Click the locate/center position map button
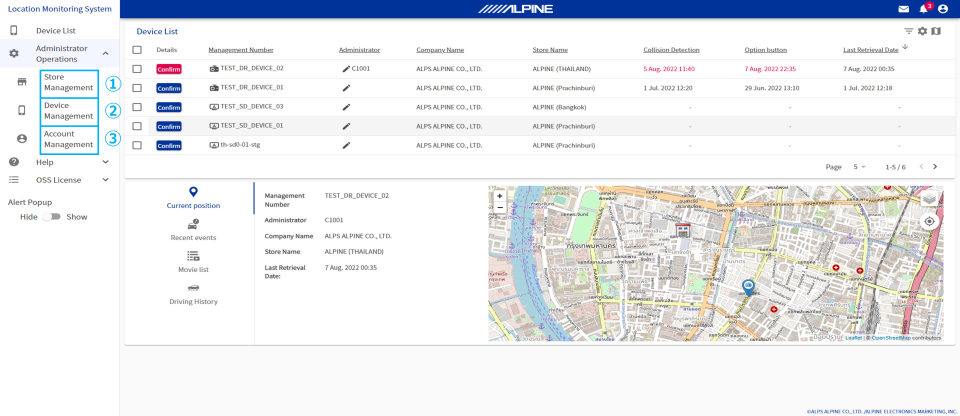This screenshot has width=960, height=416. click(x=929, y=221)
